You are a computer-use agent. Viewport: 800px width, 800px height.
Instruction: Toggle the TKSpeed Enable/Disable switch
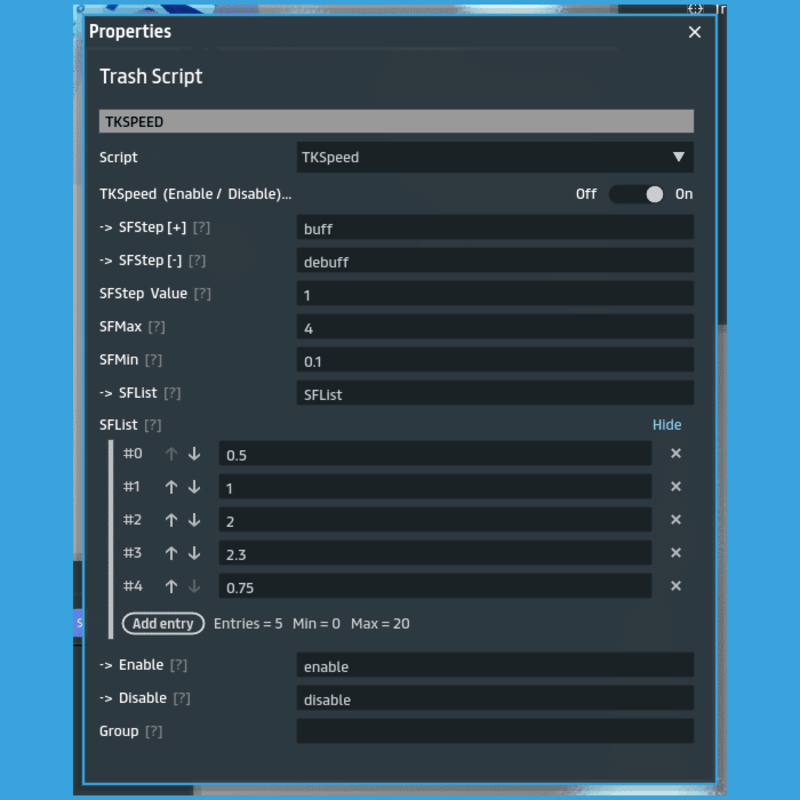636,194
